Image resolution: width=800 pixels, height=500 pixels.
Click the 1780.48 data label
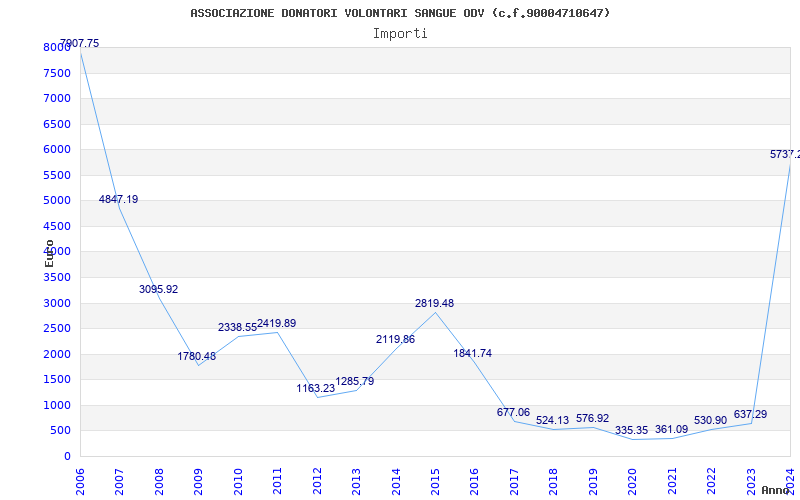click(197, 357)
